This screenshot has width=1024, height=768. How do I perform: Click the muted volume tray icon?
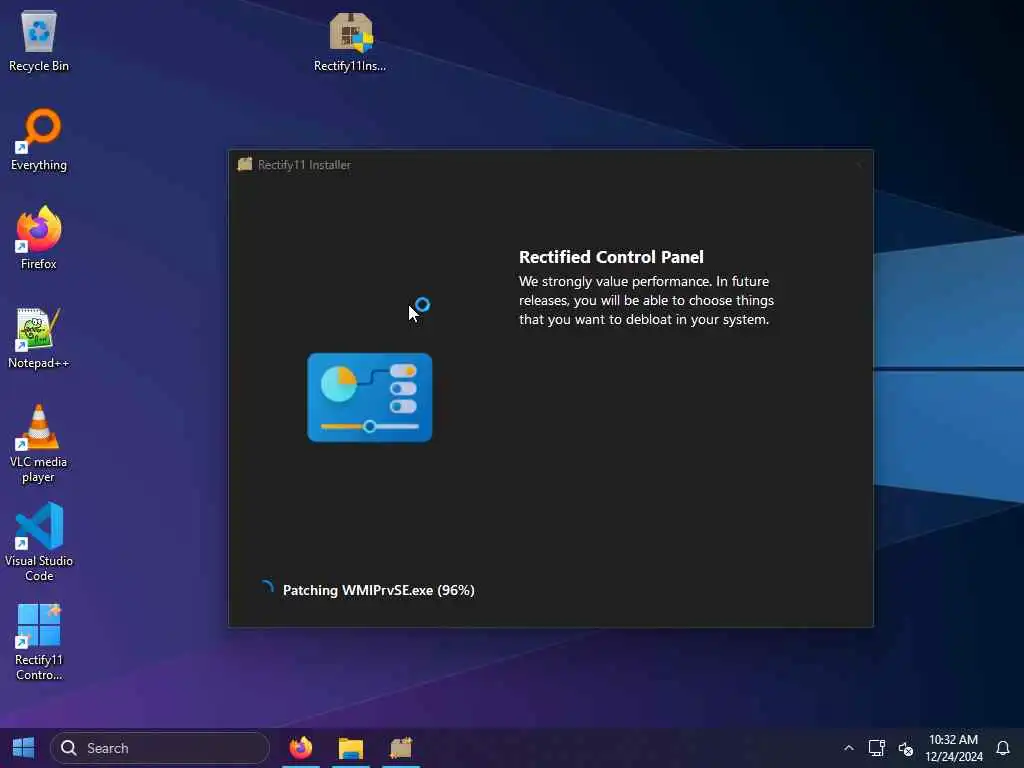(906, 748)
